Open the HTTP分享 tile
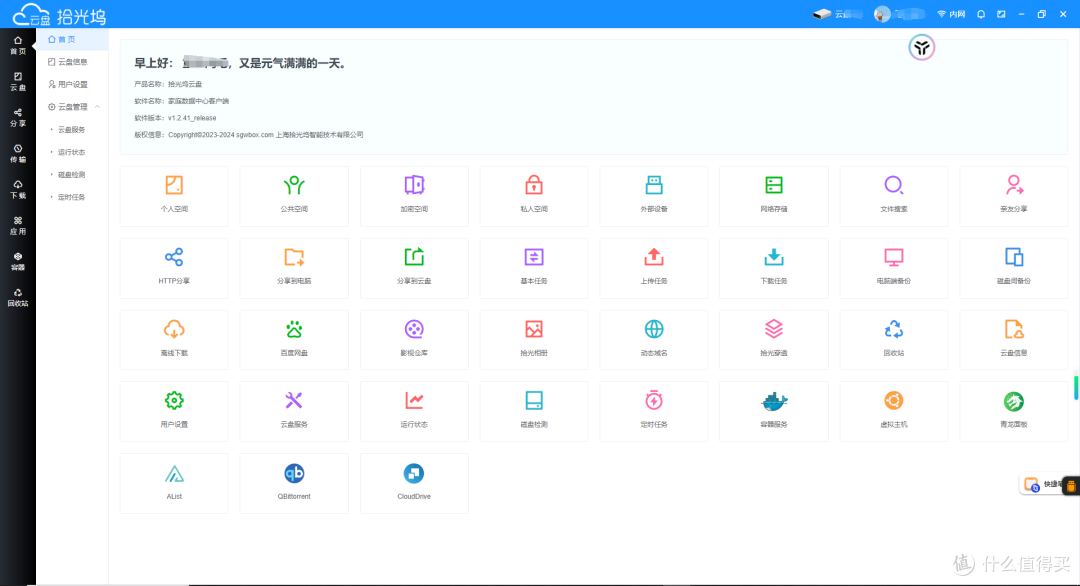 point(174,268)
